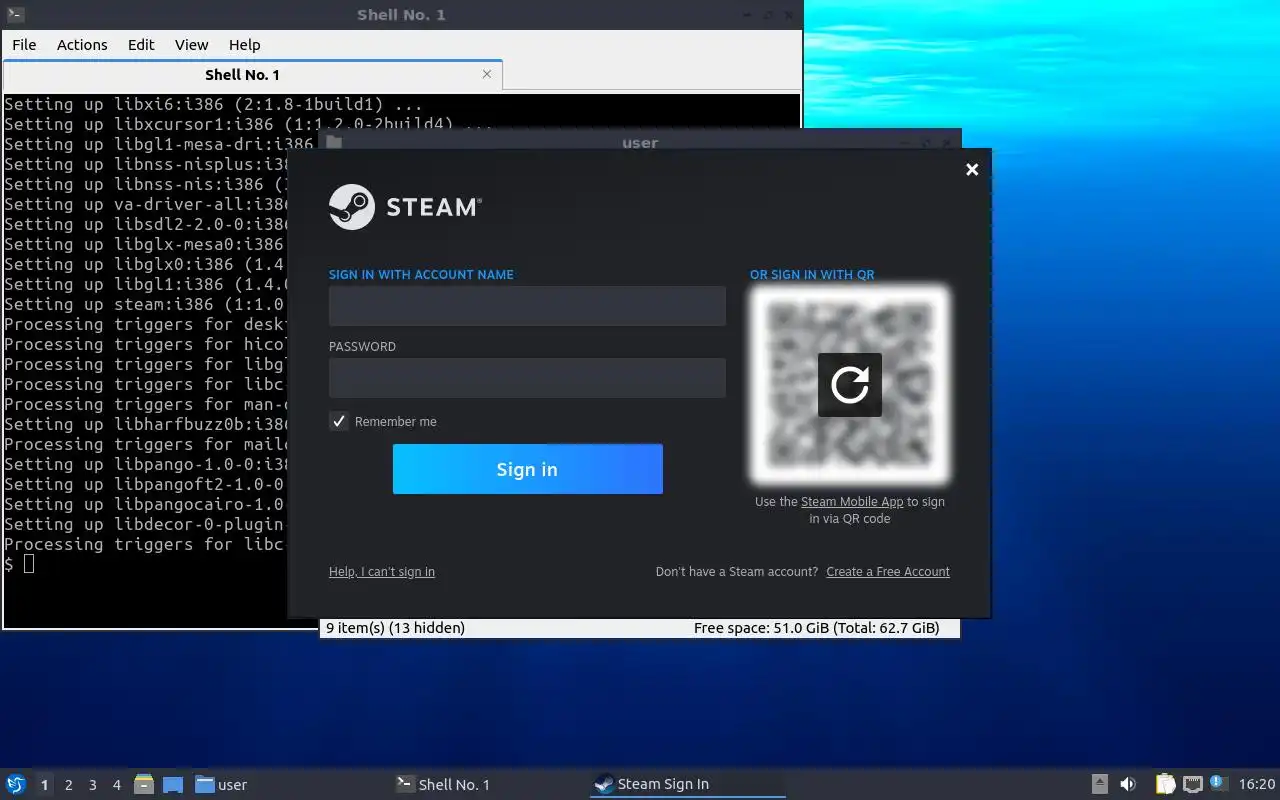The width and height of the screenshot is (1280, 800).
Task: Click the '9 item(s) (13 hidden)' status text
Action: 396,628
